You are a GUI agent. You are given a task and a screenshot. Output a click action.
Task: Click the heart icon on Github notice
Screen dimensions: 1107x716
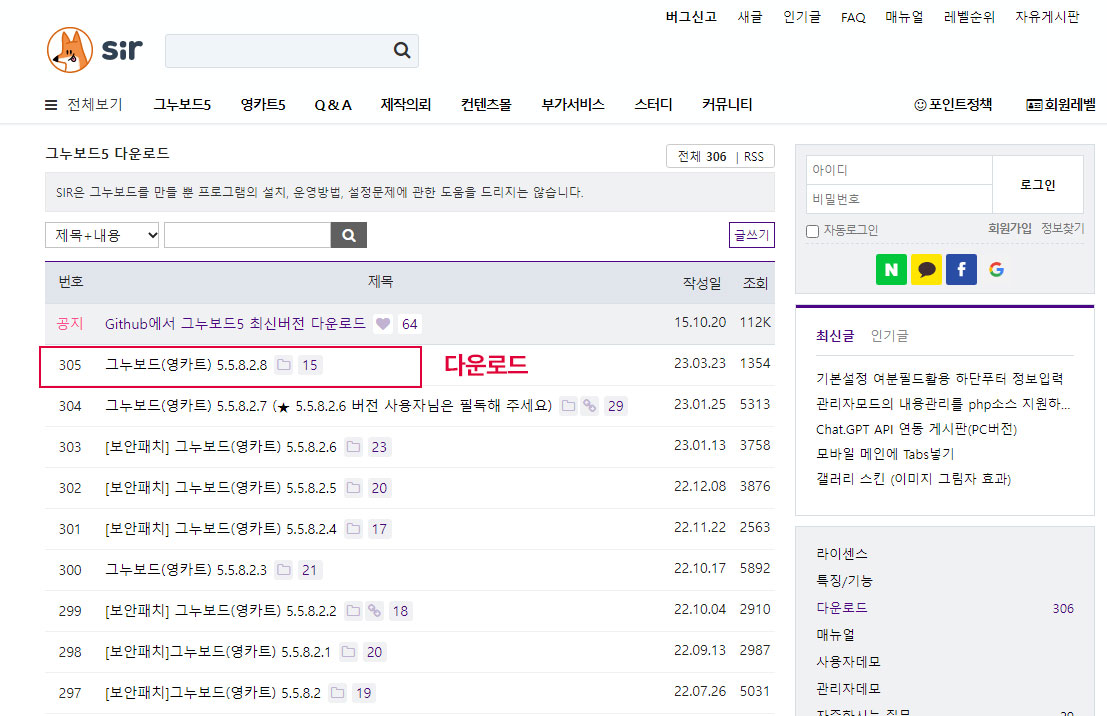[383, 323]
